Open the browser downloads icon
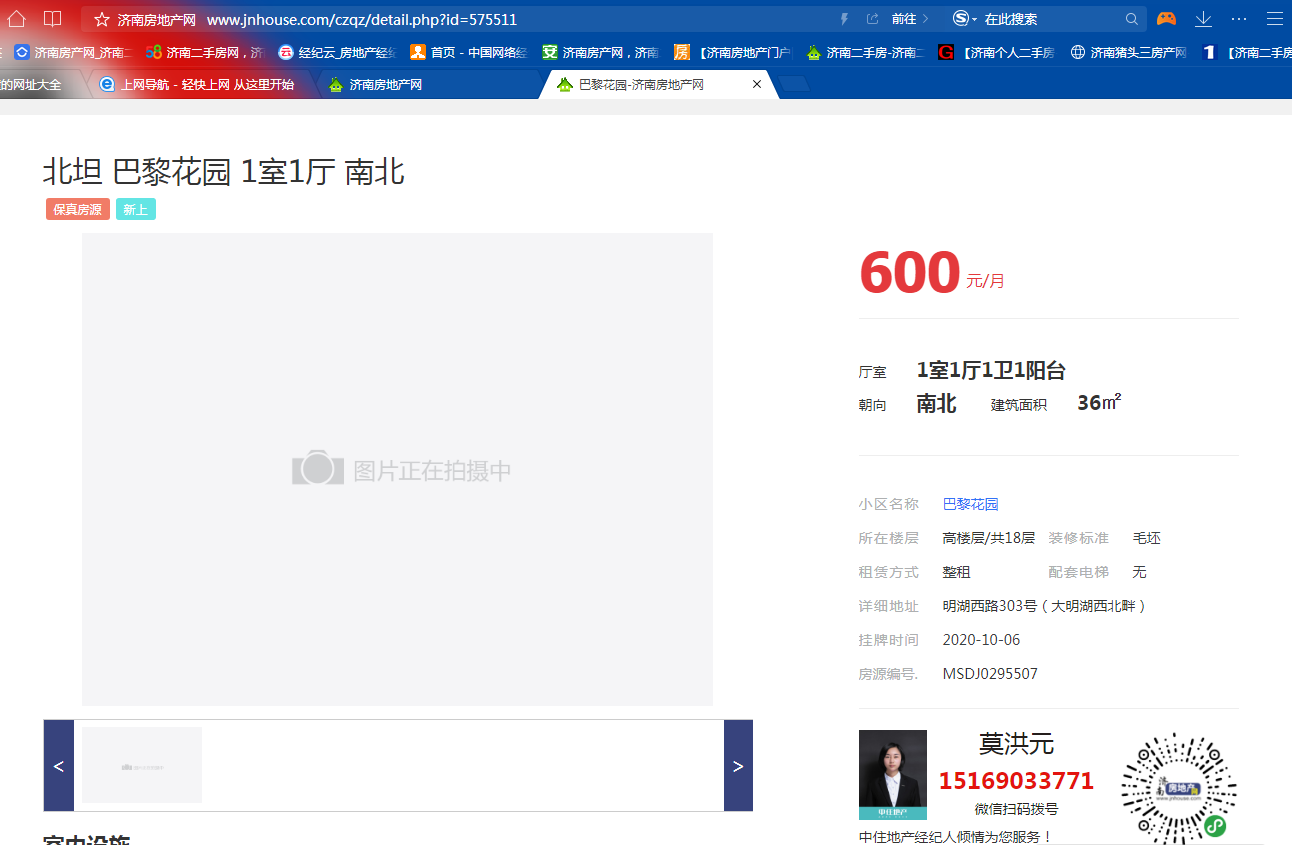 tap(1203, 19)
